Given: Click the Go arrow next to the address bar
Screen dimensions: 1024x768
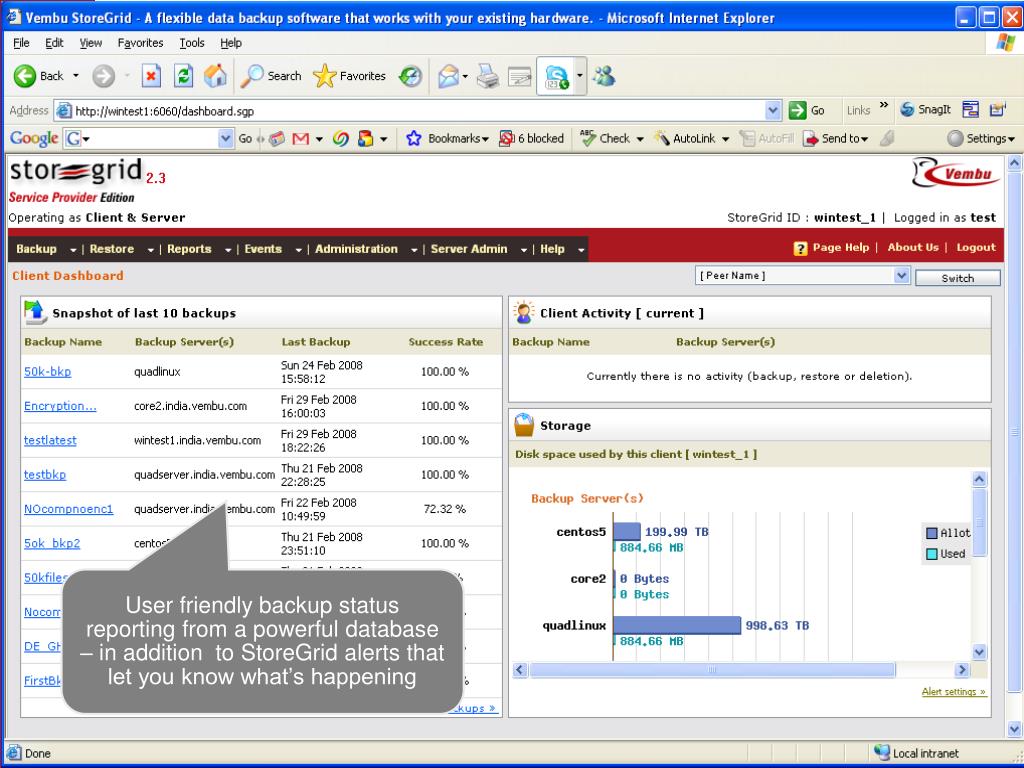Looking at the screenshot, I should pos(797,110).
